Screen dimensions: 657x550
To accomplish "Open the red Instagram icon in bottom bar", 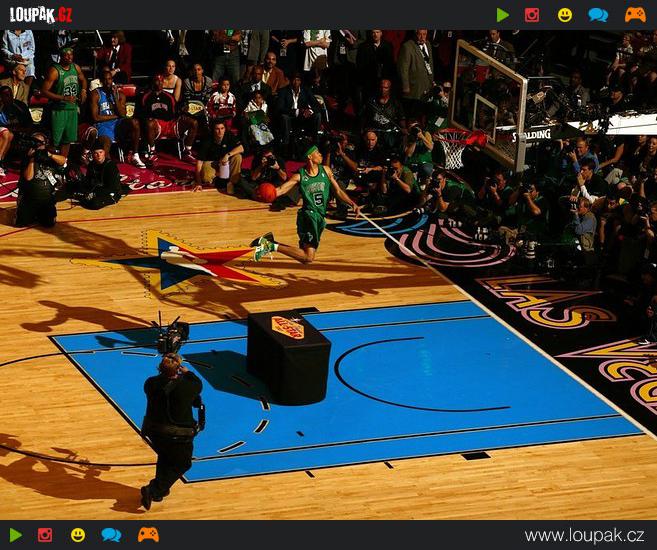I will [x=45, y=535].
